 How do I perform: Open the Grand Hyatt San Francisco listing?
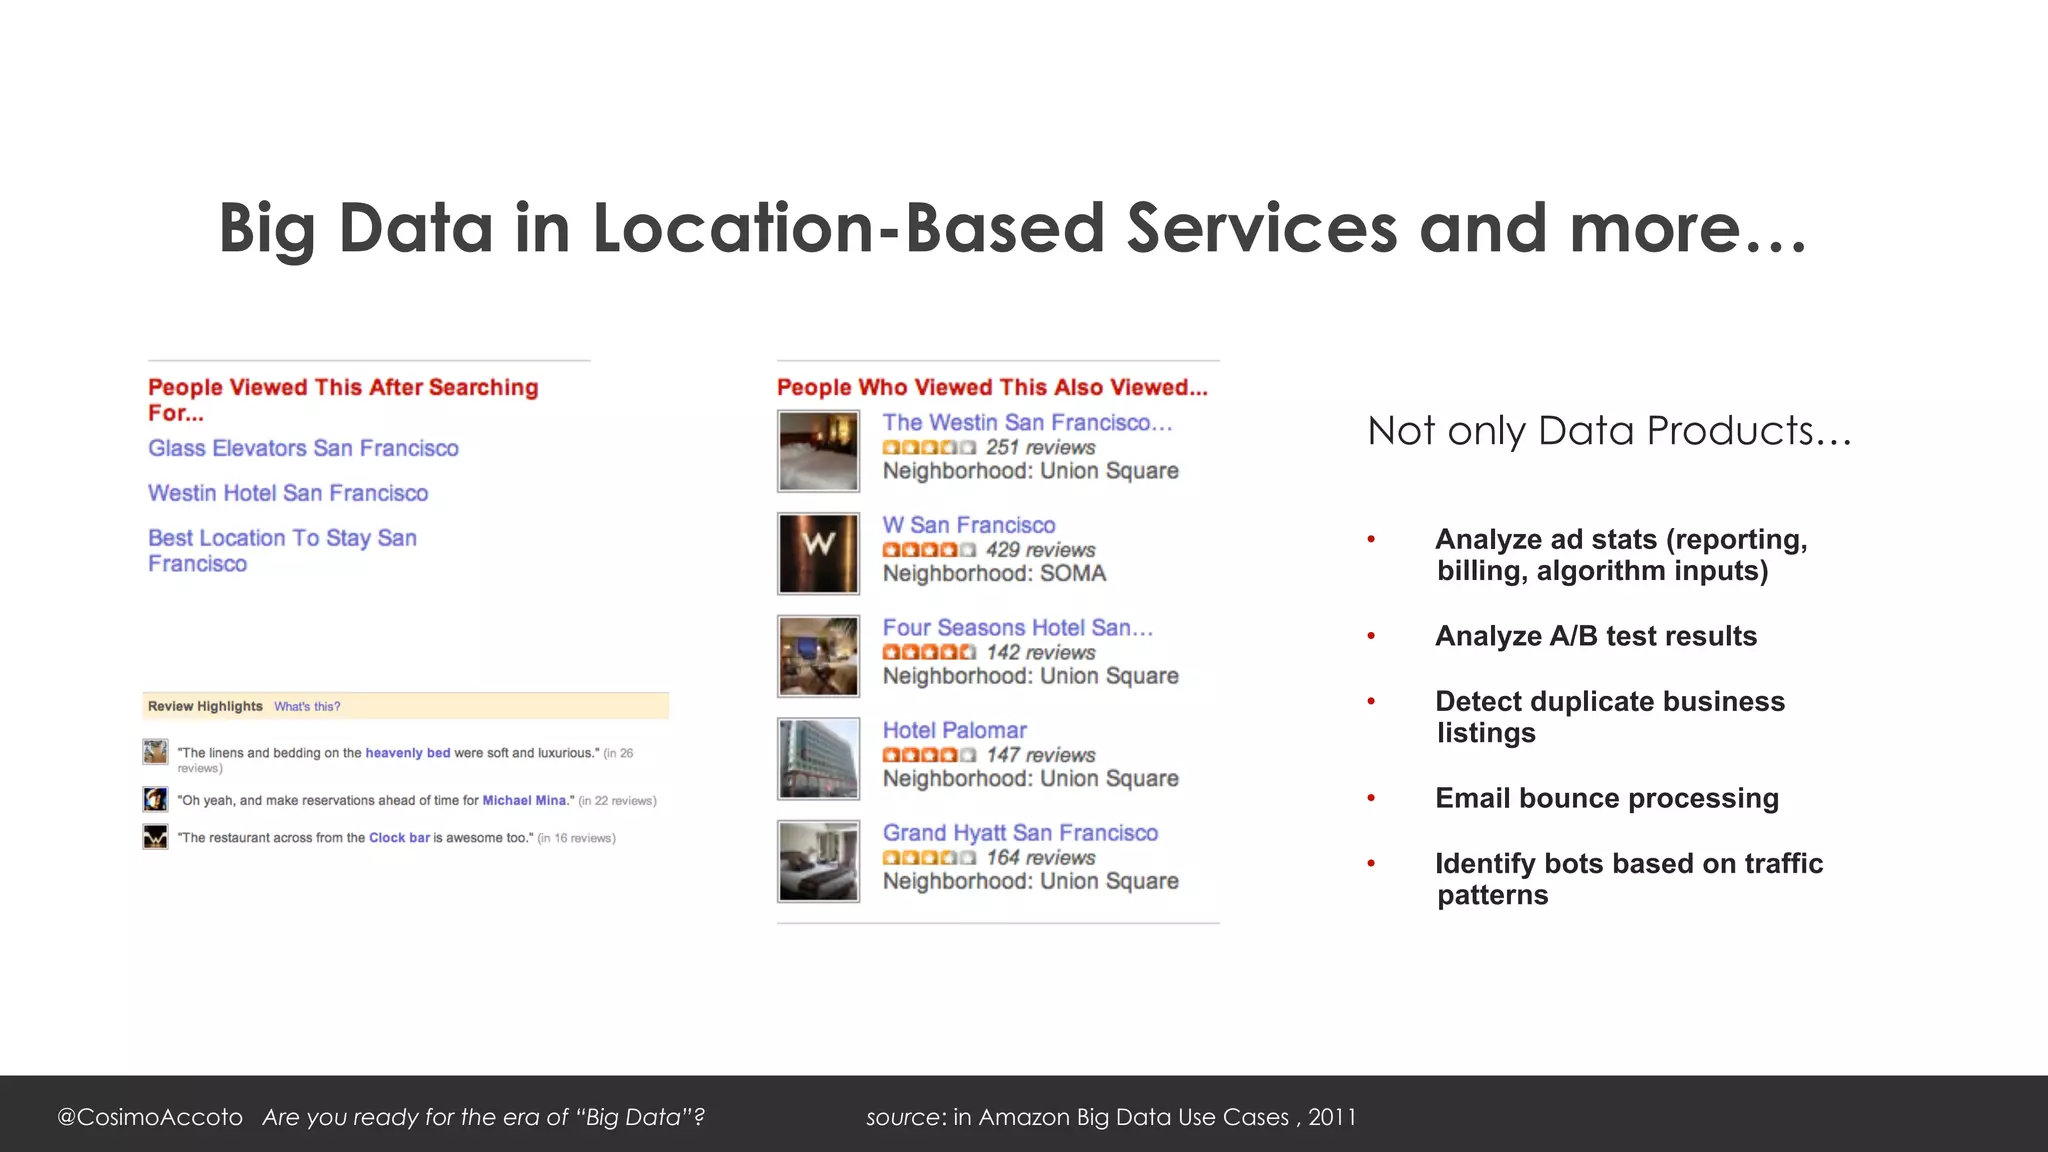coord(1020,833)
